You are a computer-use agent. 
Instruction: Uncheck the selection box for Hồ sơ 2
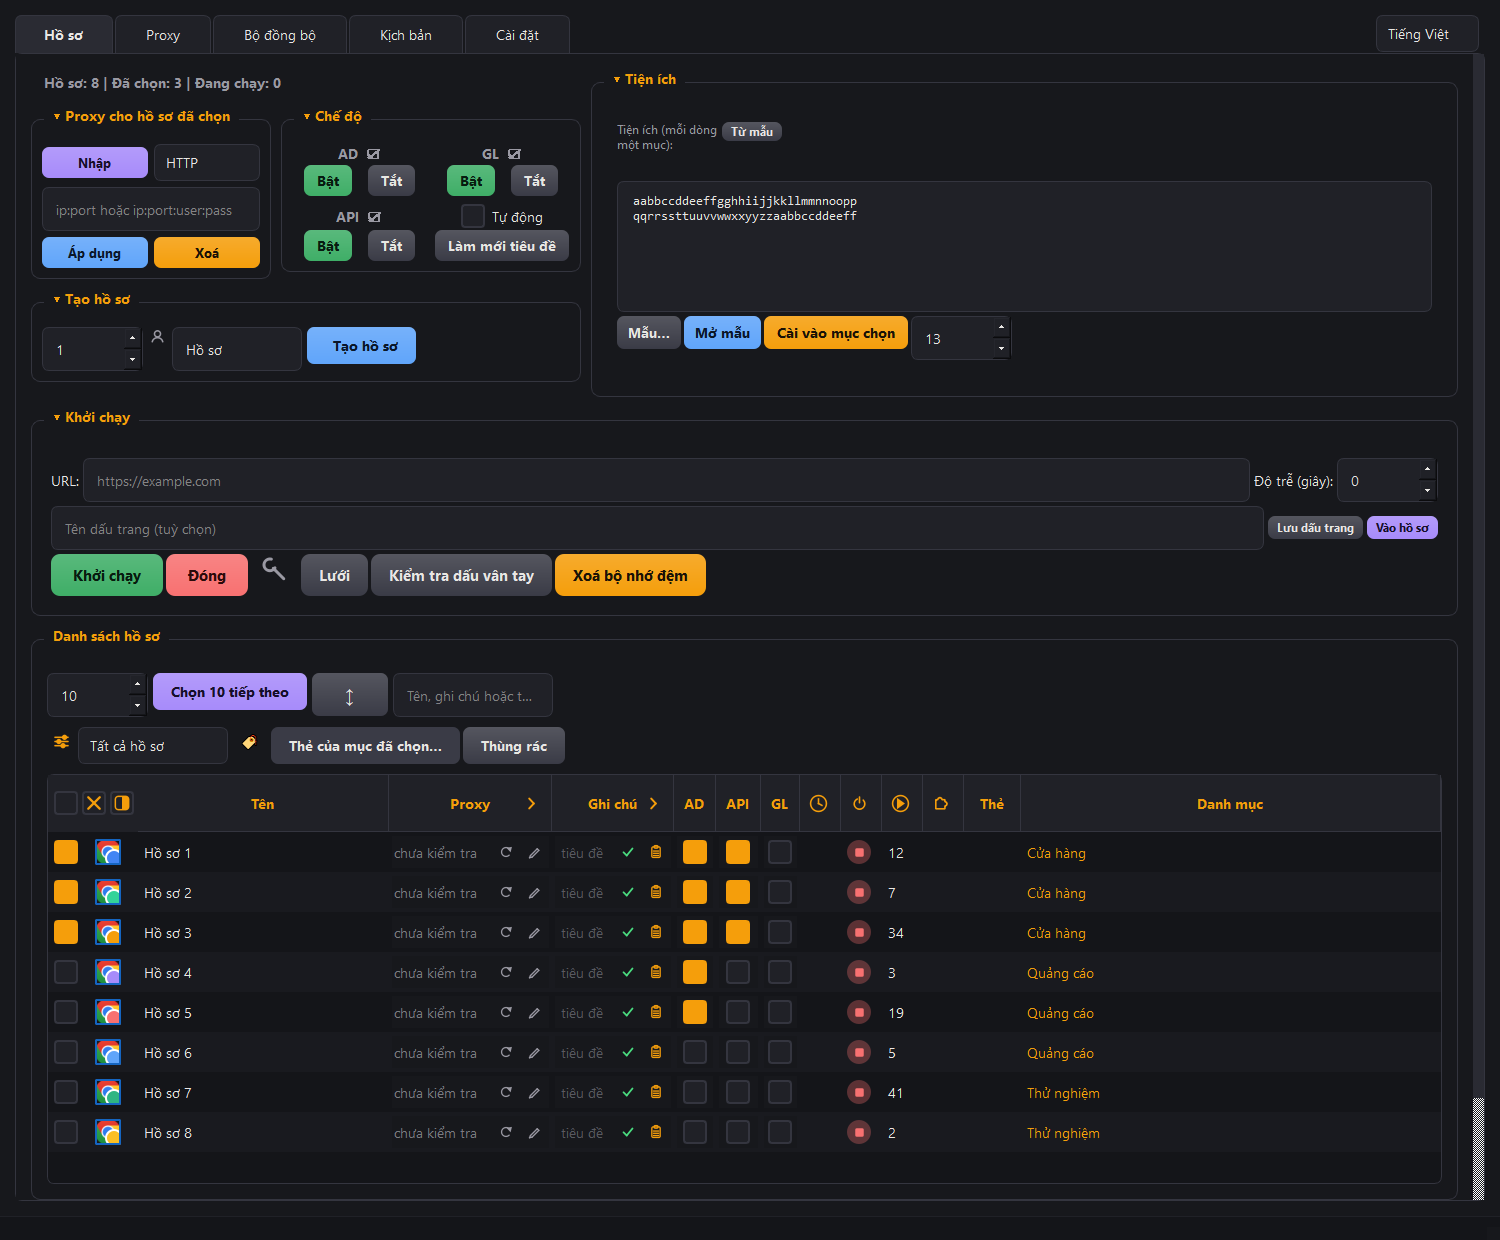[x=66, y=892]
